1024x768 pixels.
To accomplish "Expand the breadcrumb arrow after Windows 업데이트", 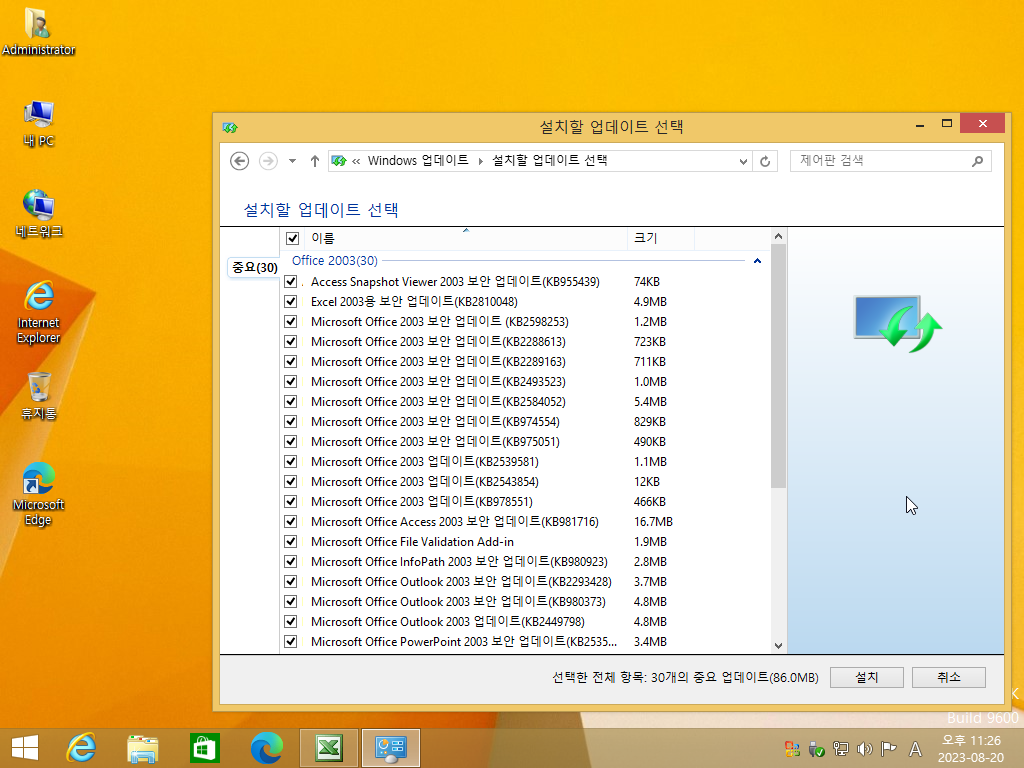I will (481, 161).
